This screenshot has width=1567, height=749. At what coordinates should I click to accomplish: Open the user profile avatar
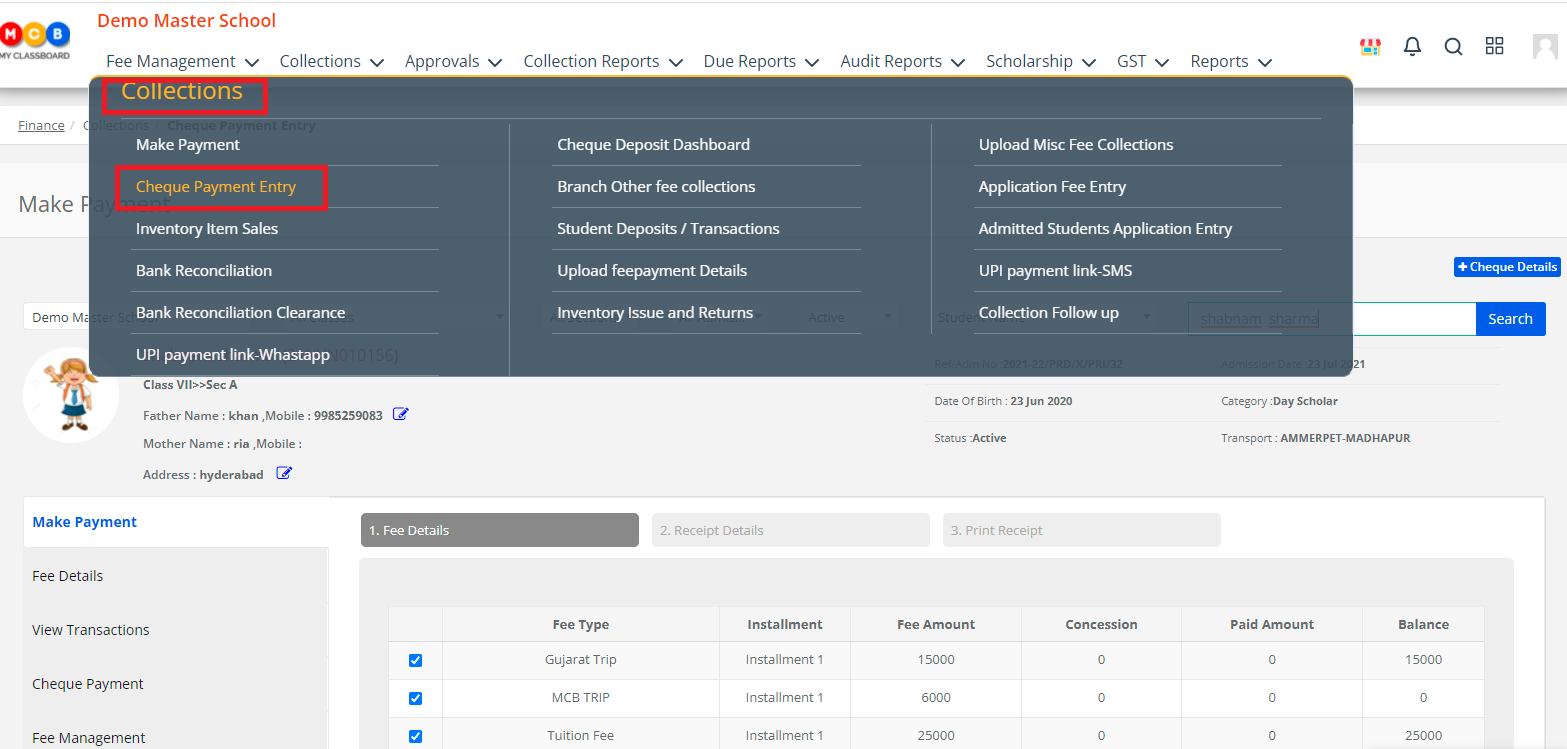[1545, 47]
